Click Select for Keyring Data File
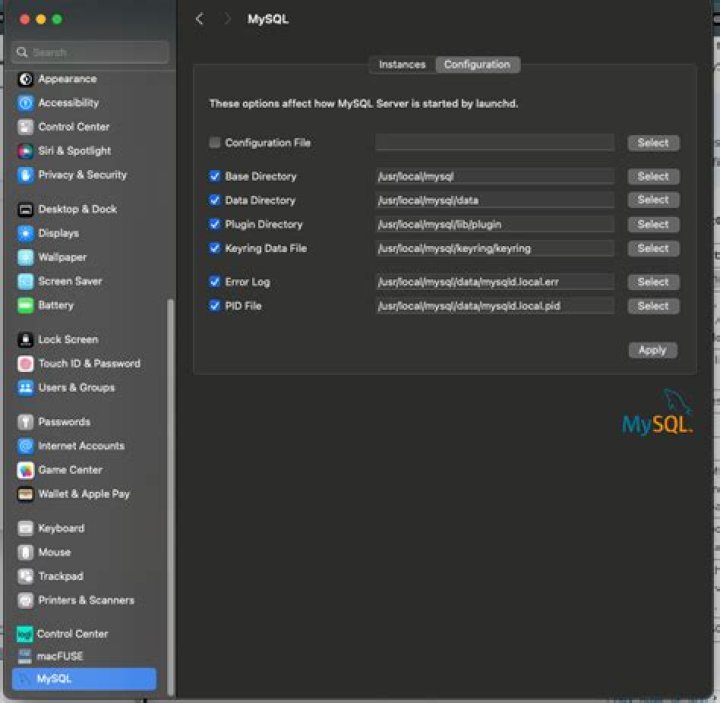720x703 pixels. pyautogui.click(x=653, y=248)
